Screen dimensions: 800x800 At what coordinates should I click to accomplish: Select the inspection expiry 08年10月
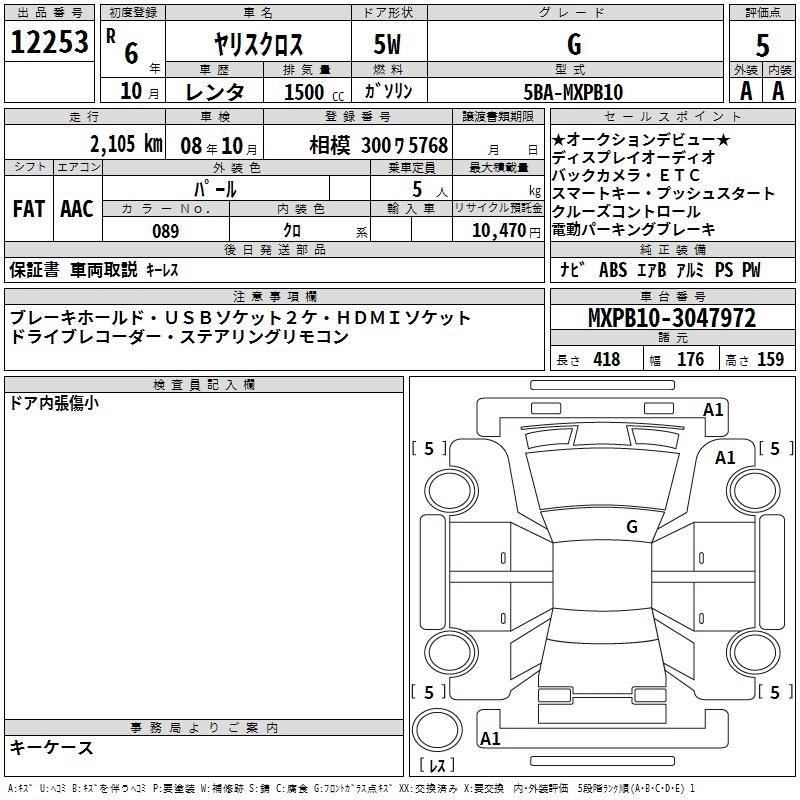click(x=219, y=146)
